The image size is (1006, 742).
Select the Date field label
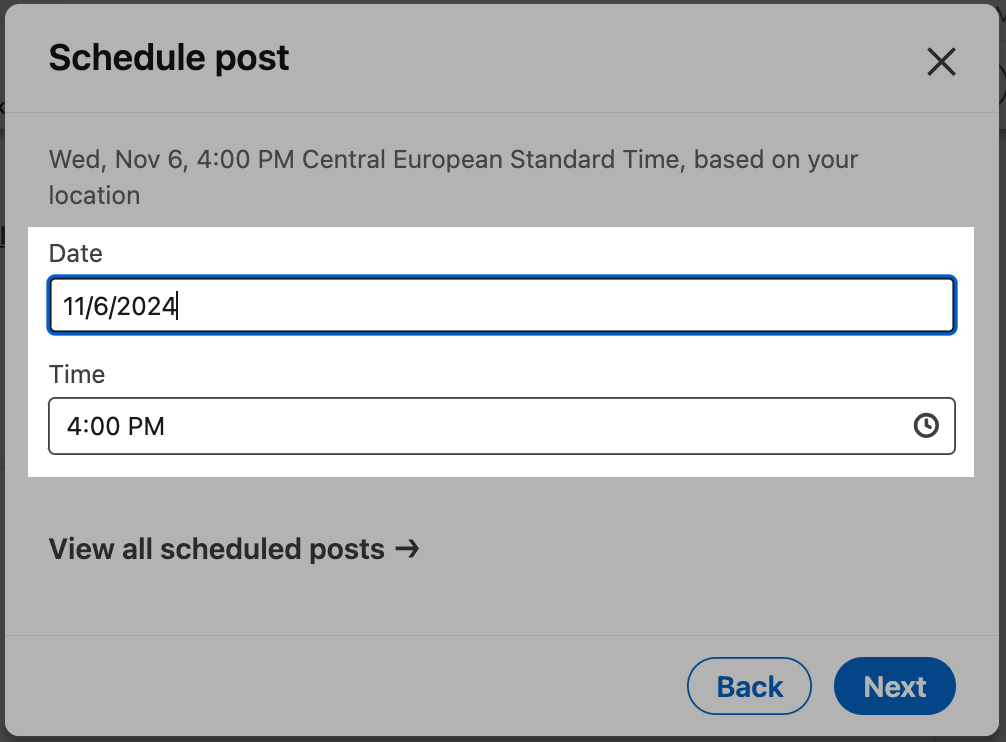pyautogui.click(x=75, y=254)
